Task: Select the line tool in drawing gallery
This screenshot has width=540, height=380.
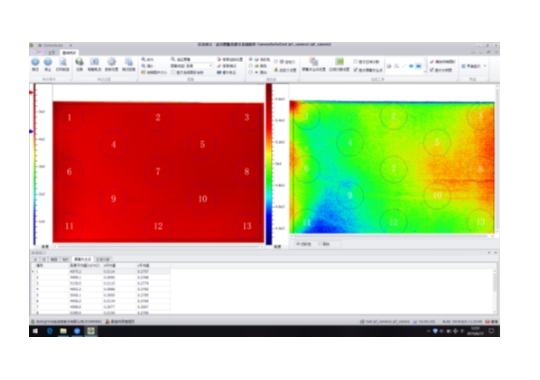Action: (x=404, y=66)
